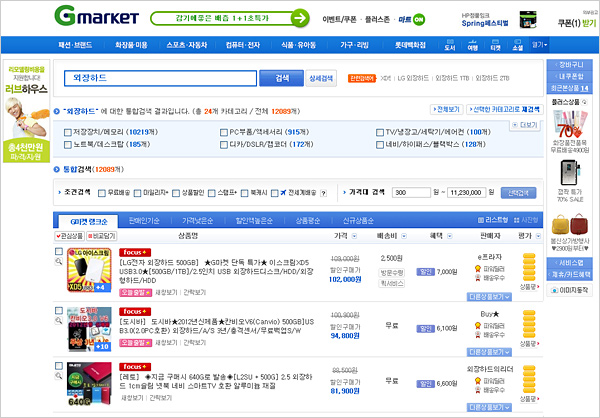
Task: Check the 저장장치/메모리 category box
Action: pos(68,132)
